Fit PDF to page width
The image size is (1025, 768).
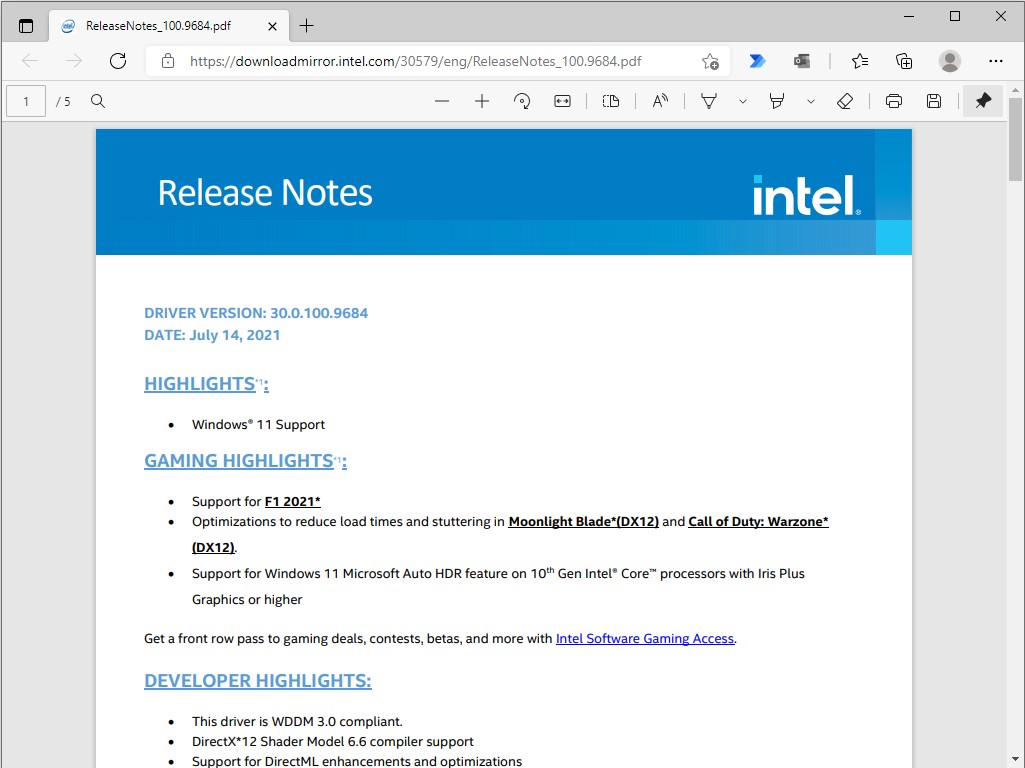point(562,101)
